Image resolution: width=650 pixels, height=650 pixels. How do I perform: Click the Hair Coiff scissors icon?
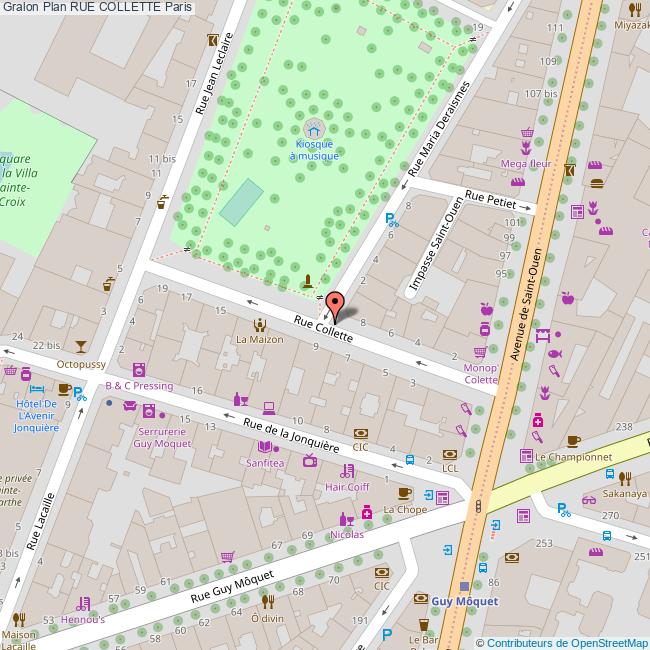coord(348,471)
